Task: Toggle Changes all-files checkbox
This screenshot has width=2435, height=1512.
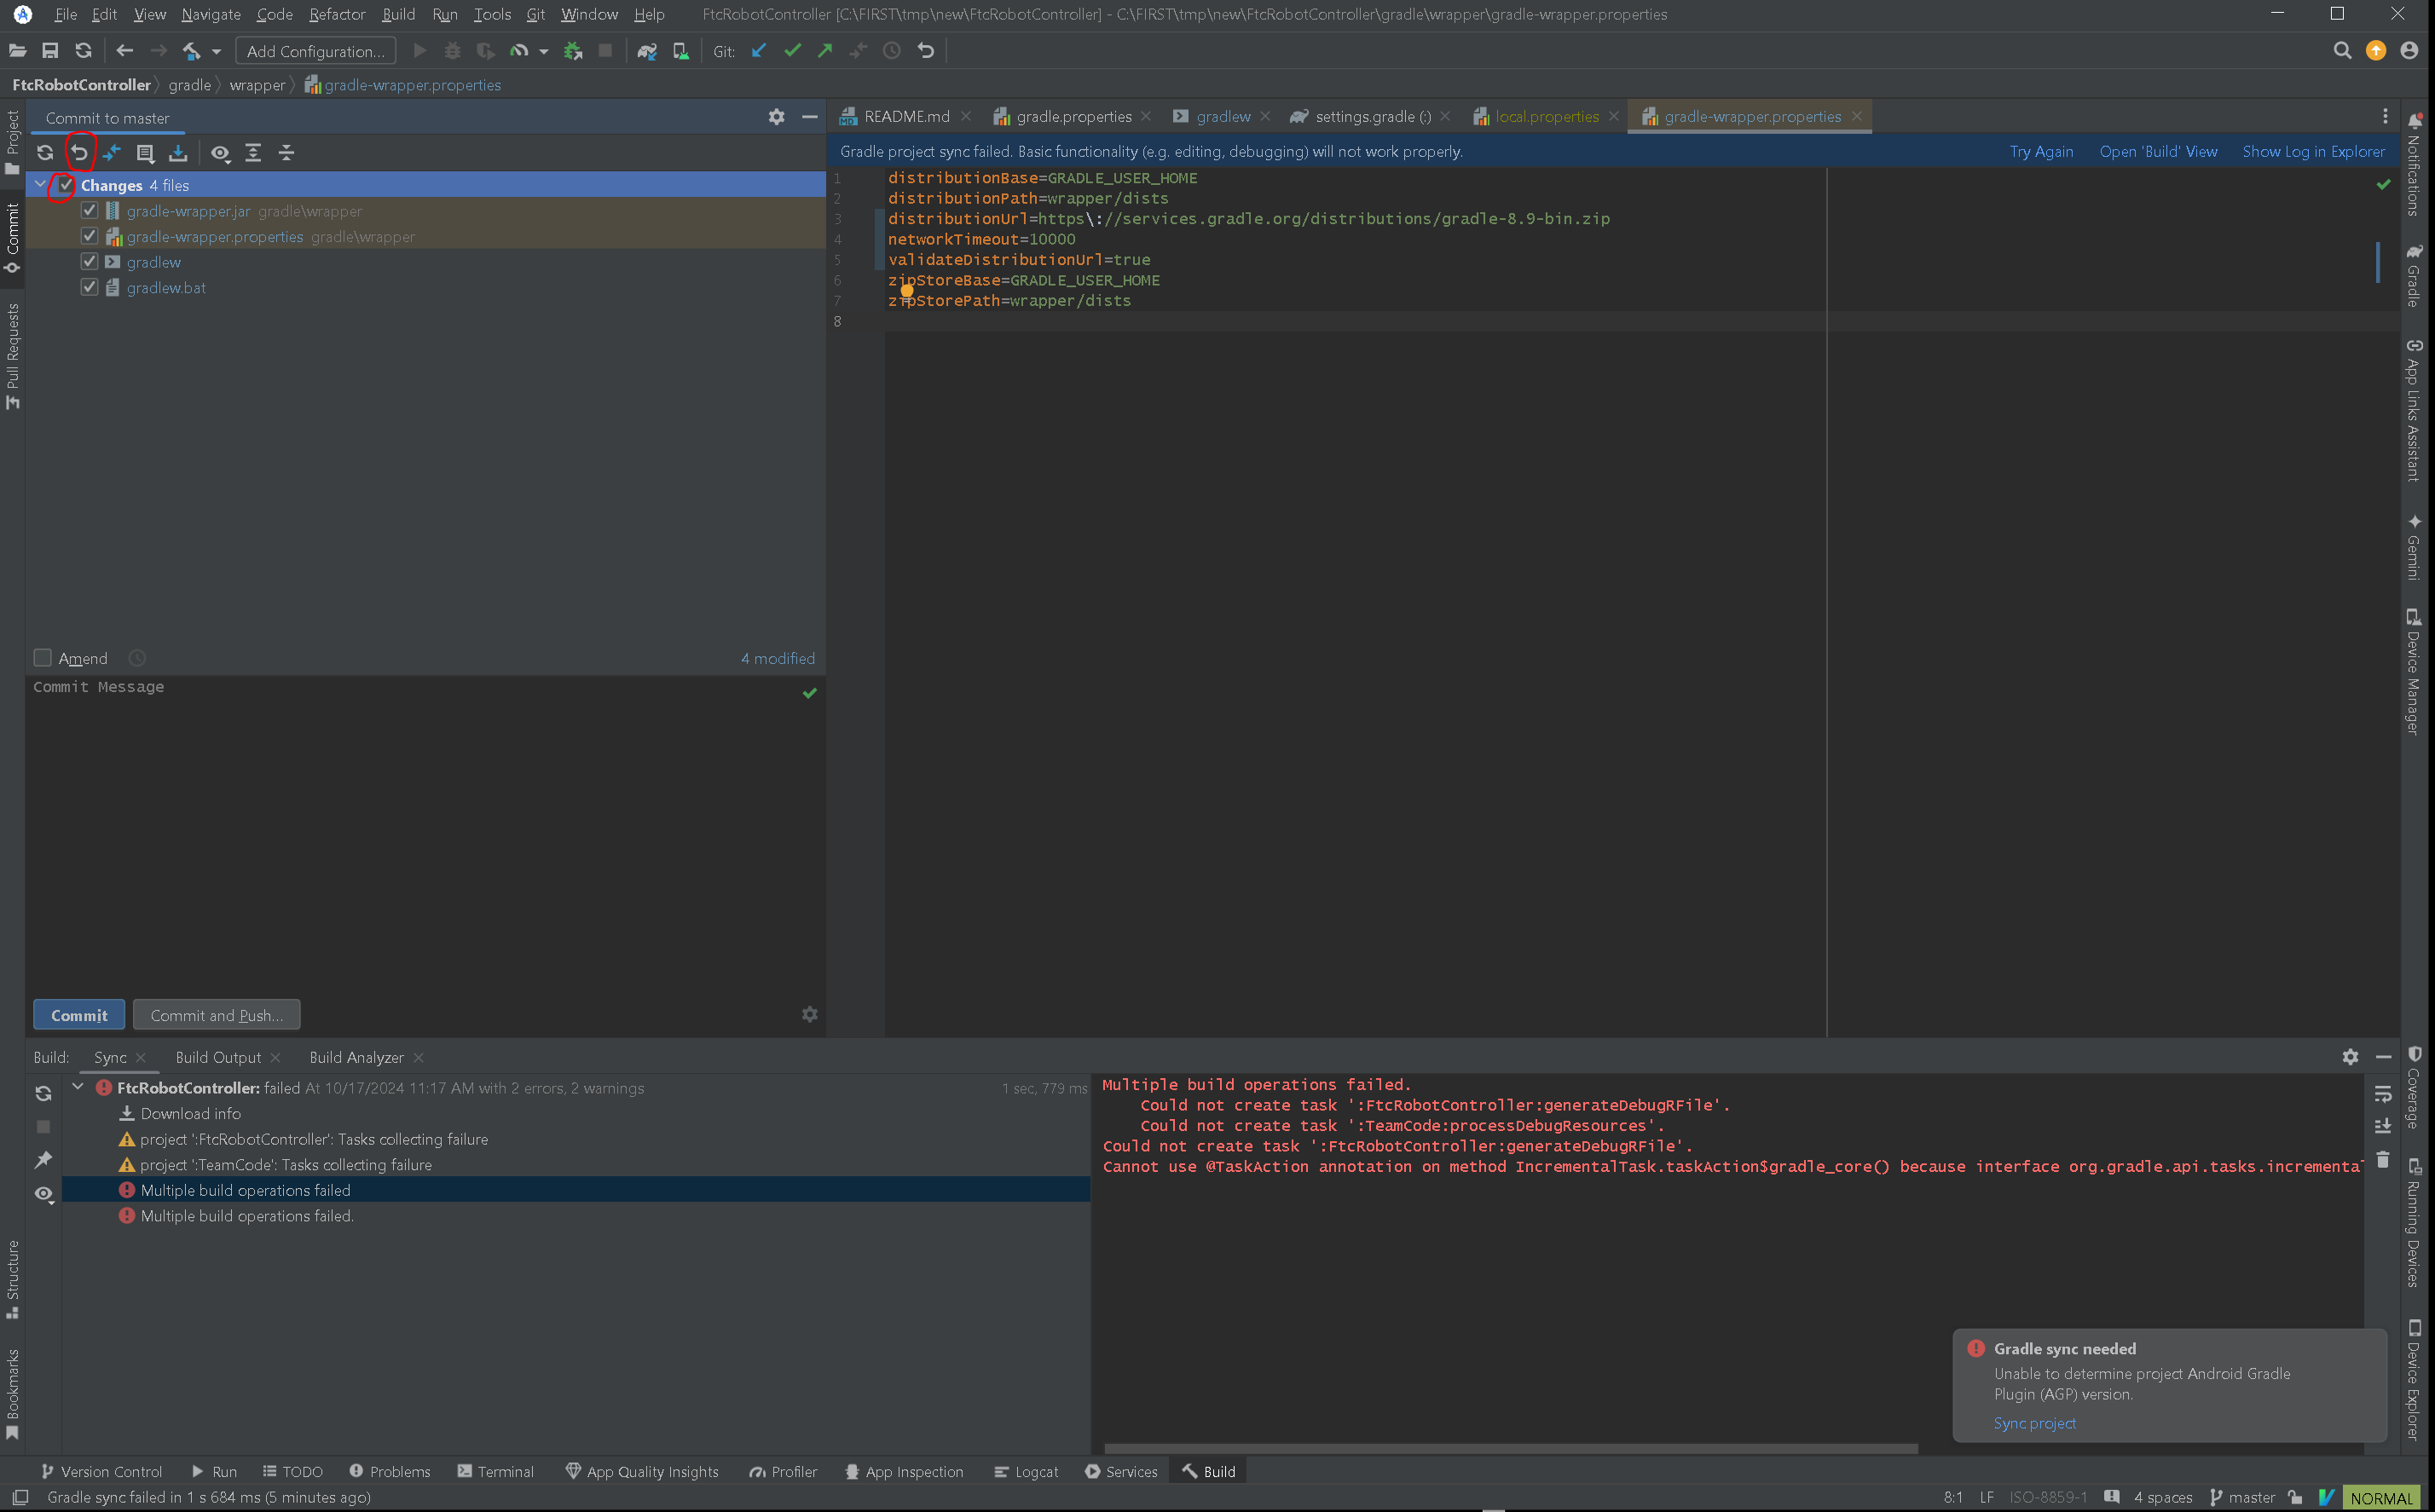Action: 66,185
